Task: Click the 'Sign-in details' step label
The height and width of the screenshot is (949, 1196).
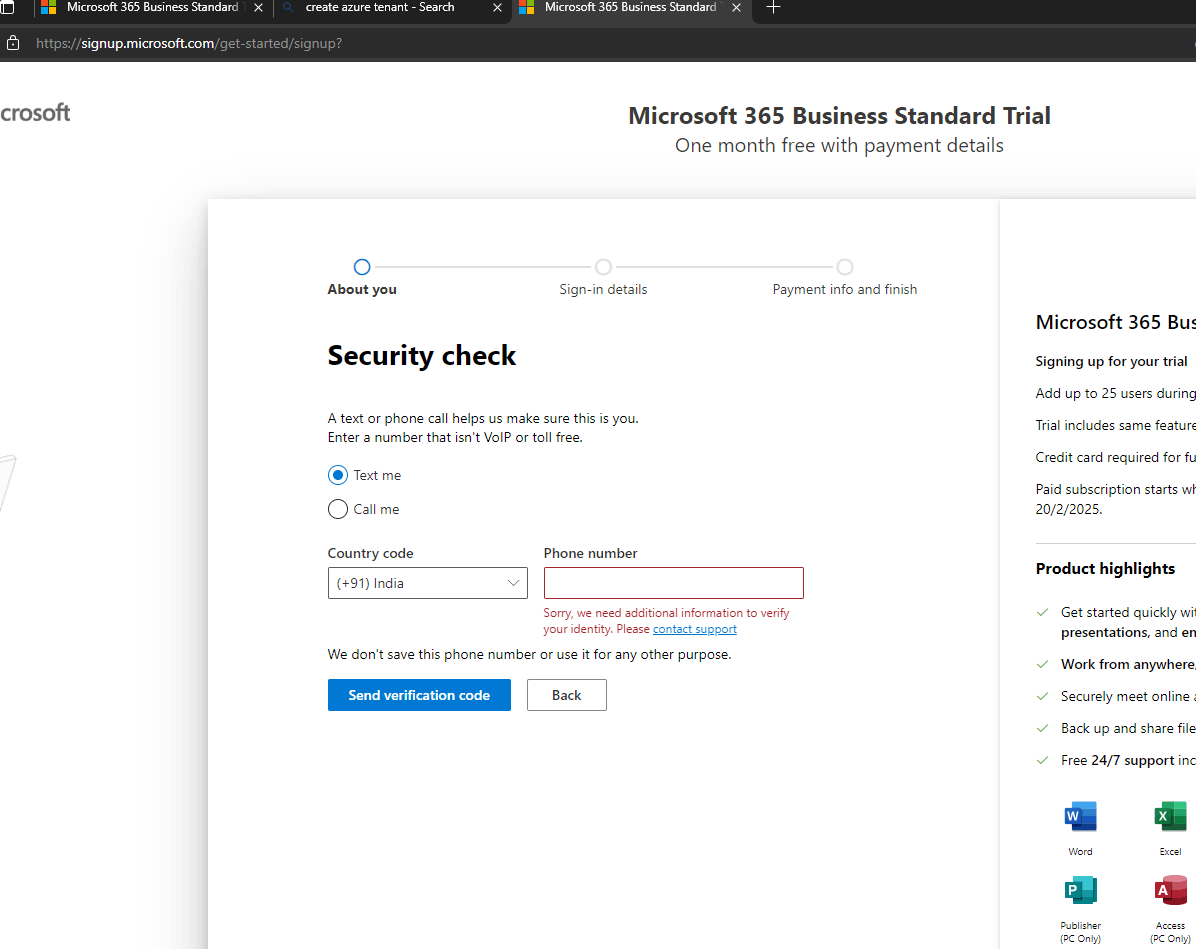Action: [603, 290]
